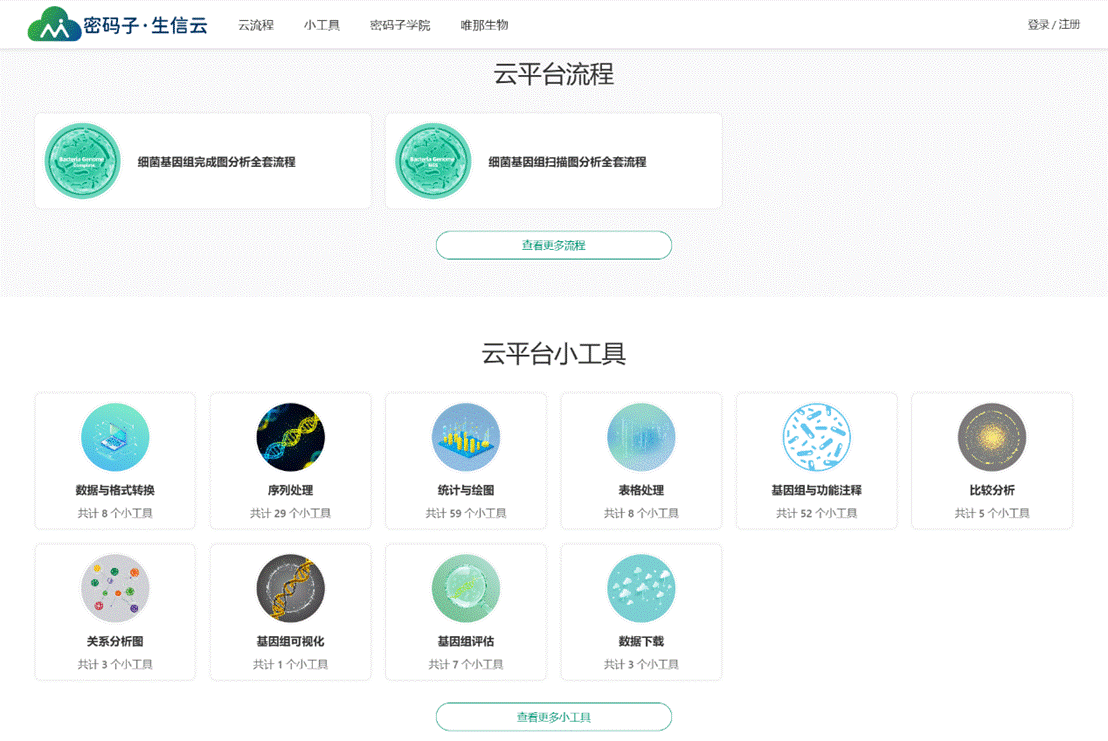Click 序列处理 label

290,490
